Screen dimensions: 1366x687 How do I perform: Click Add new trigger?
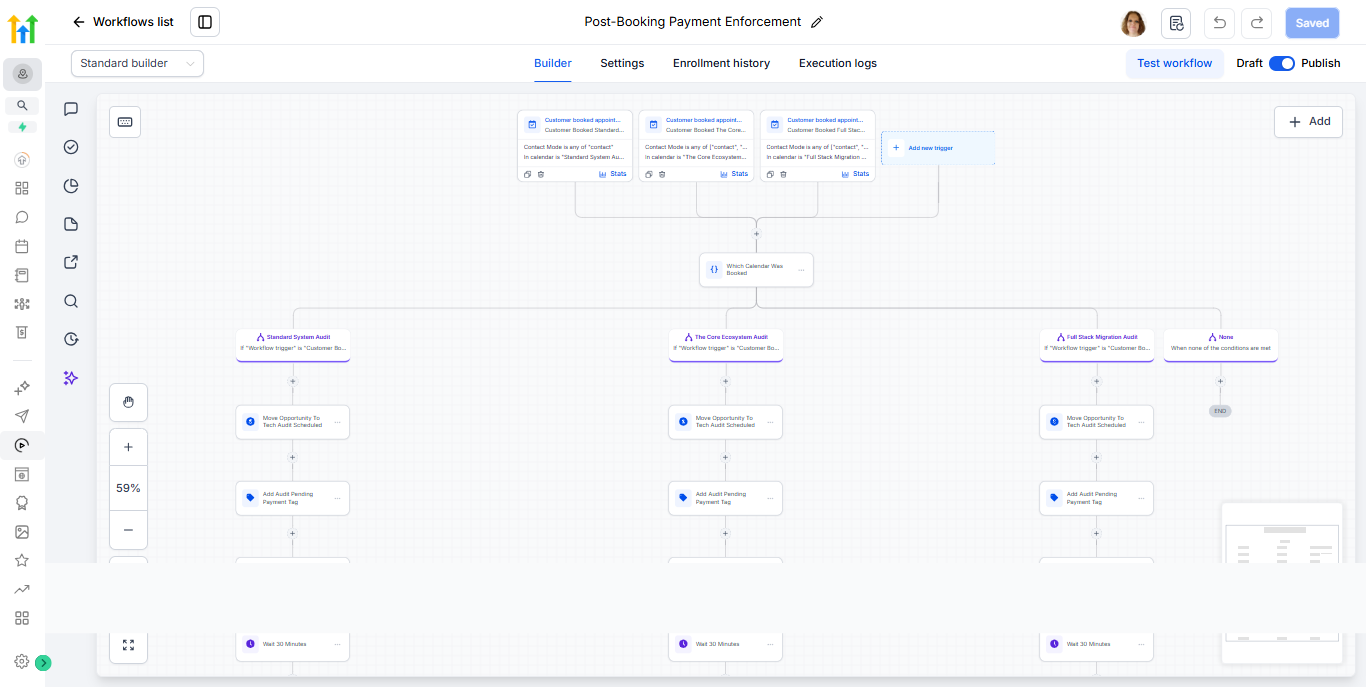937,148
